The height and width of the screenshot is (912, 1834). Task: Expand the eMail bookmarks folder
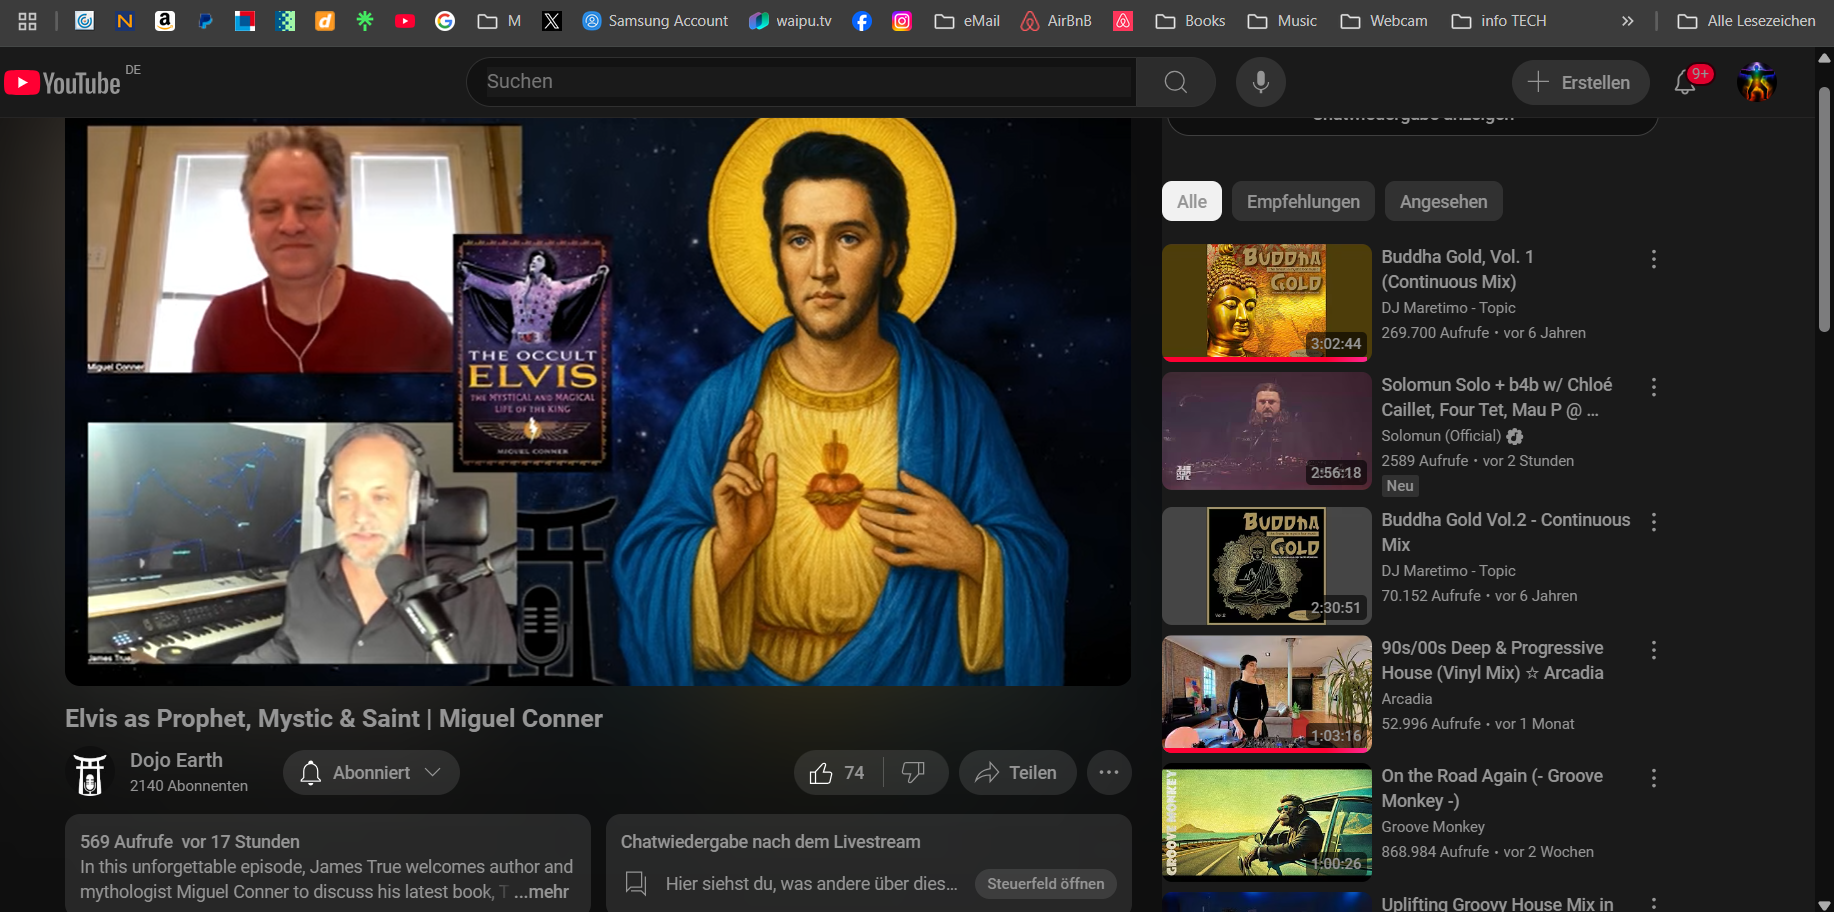click(967, 21)
